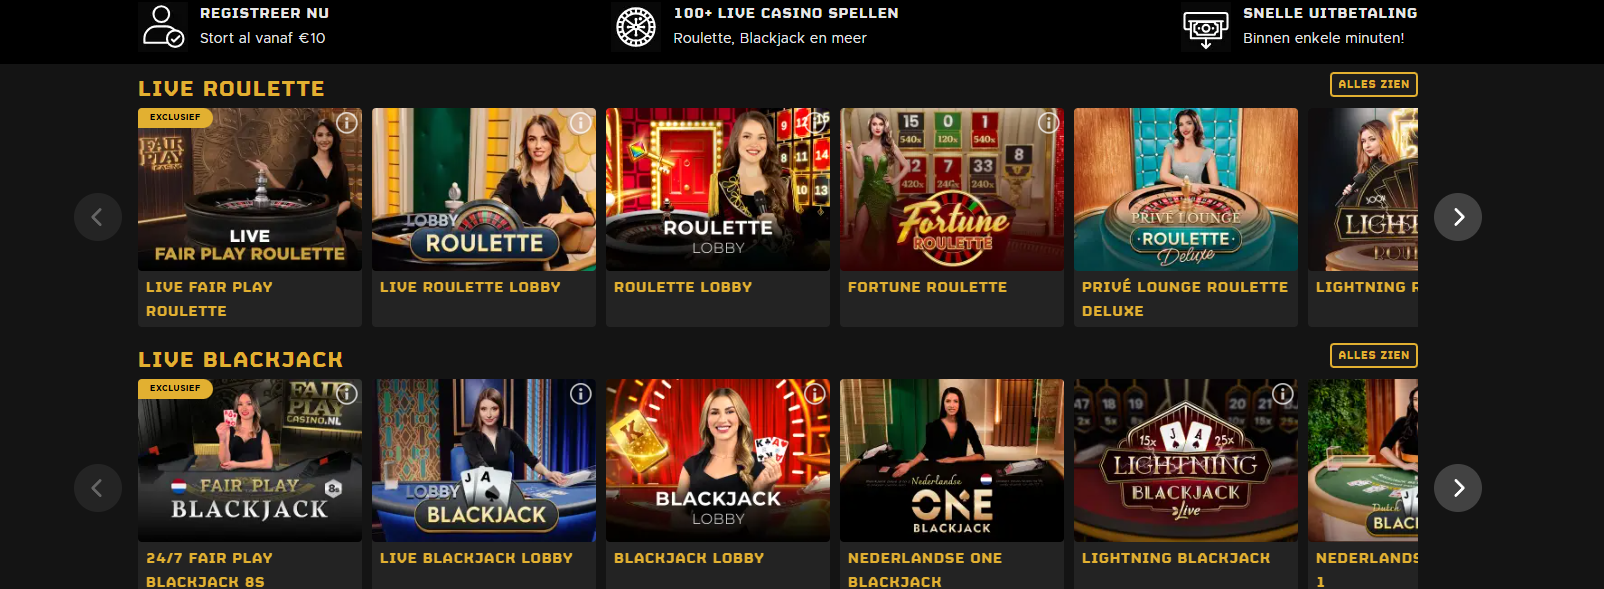Click the register user icon

click(162, 26)
